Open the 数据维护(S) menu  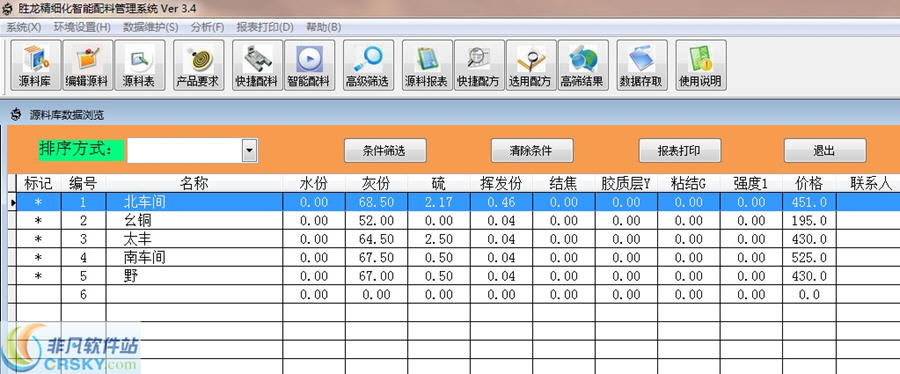click(150, 27)
